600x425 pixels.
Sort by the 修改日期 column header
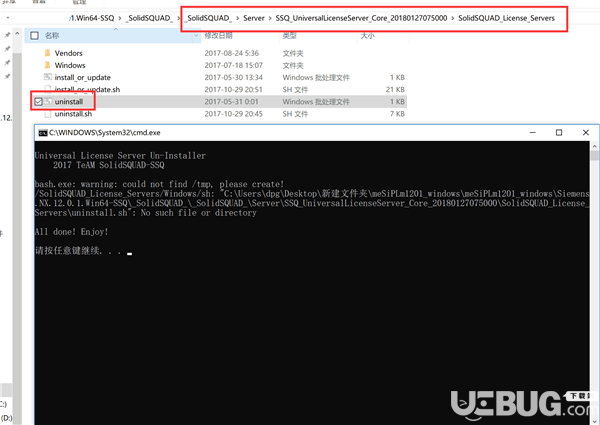point(218,36)
